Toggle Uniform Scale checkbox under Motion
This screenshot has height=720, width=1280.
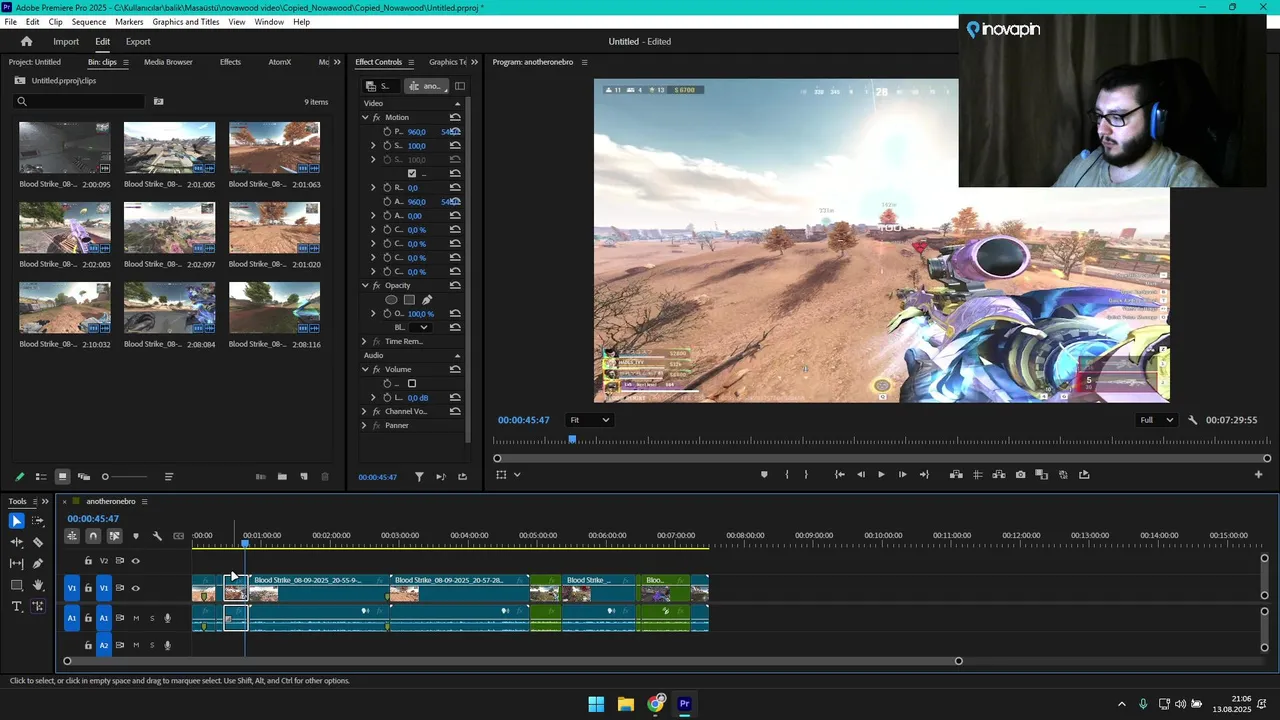pyautogui.click(x=411, y=174)
